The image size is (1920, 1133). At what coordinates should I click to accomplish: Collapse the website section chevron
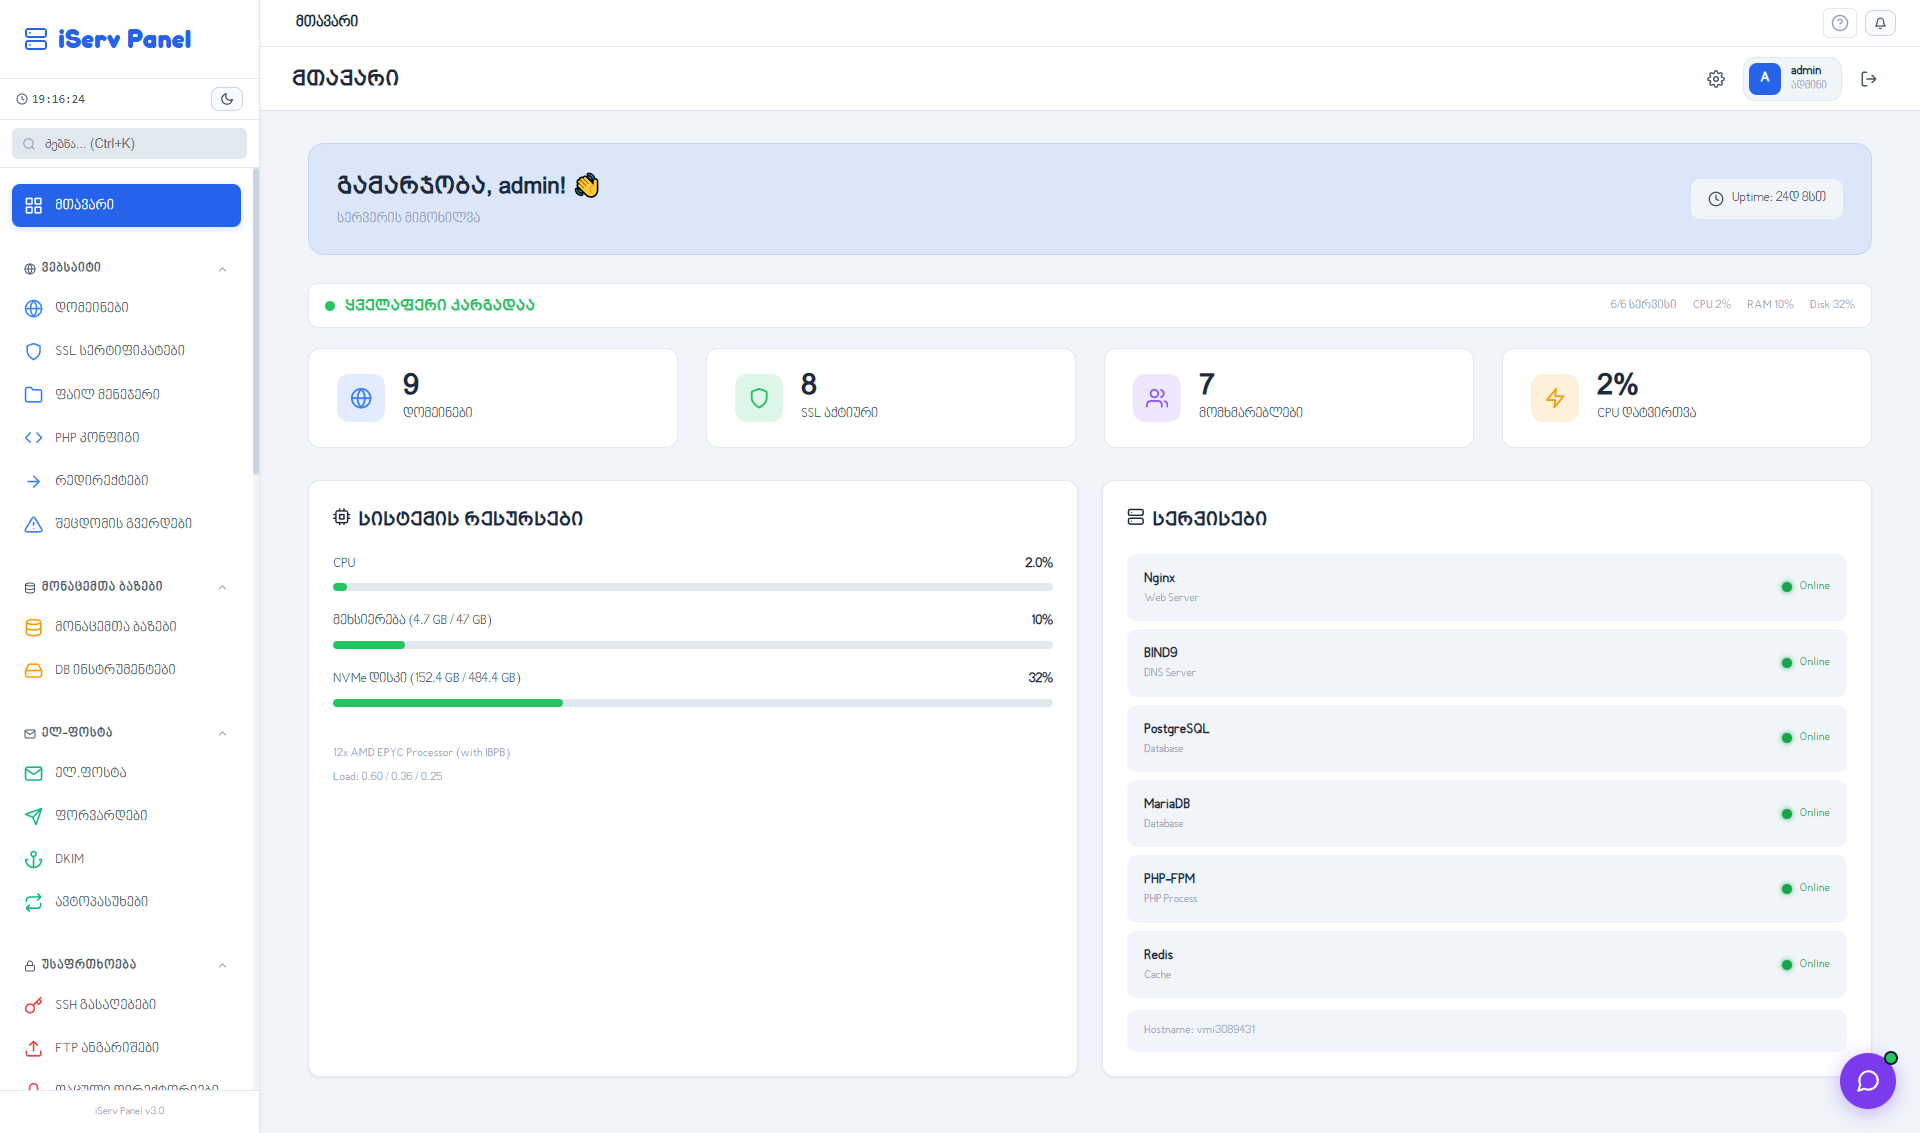(x=222, y=268)
